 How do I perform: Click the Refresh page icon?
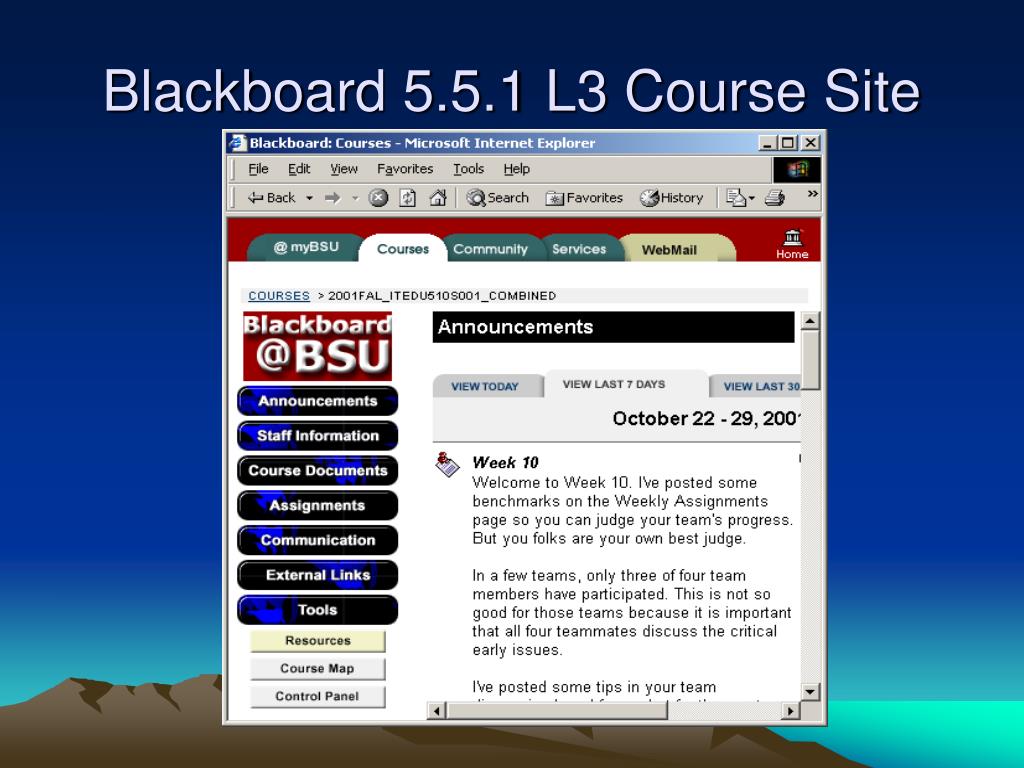408,197
